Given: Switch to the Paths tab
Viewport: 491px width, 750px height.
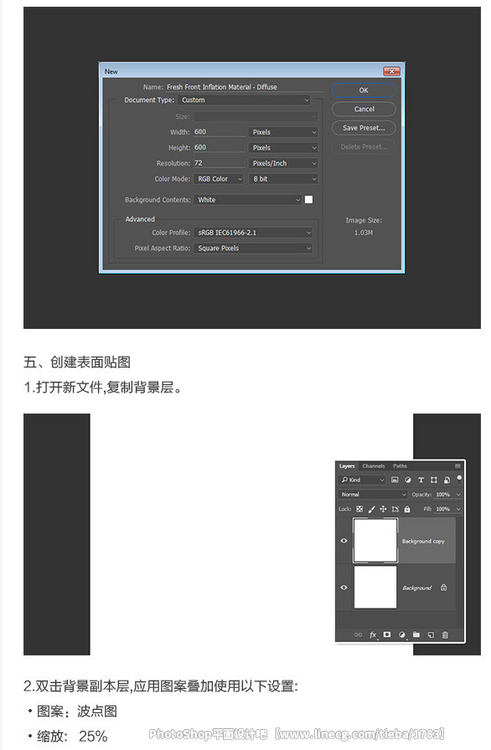Looking at the screenshot, I should click(400, 466).
